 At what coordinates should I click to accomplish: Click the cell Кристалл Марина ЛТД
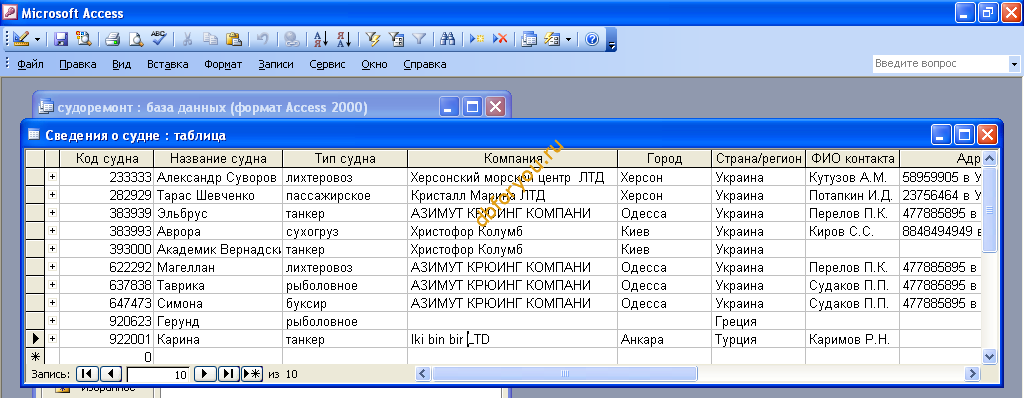(x=513, y=195)
